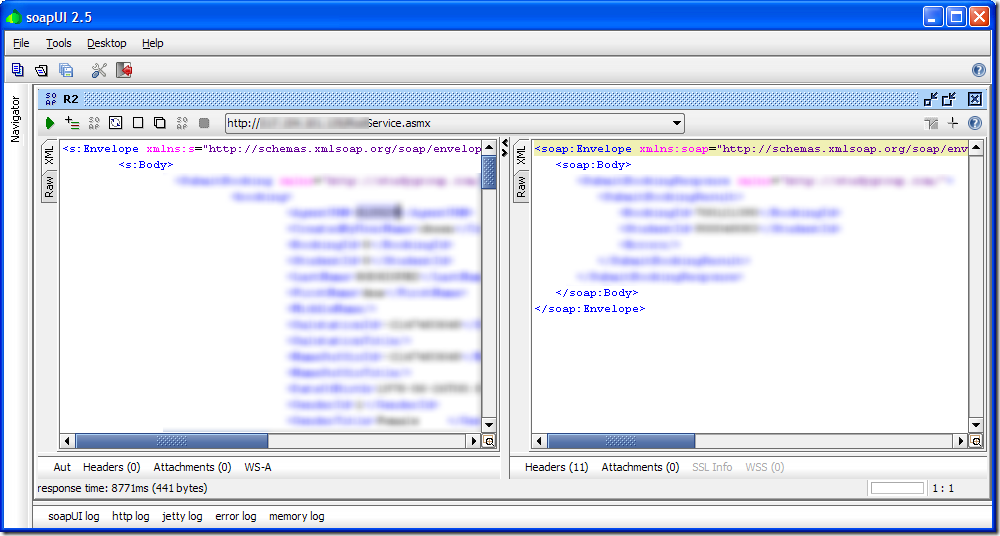Click the Exit soapUI red arrow icon

click(124, 70)
